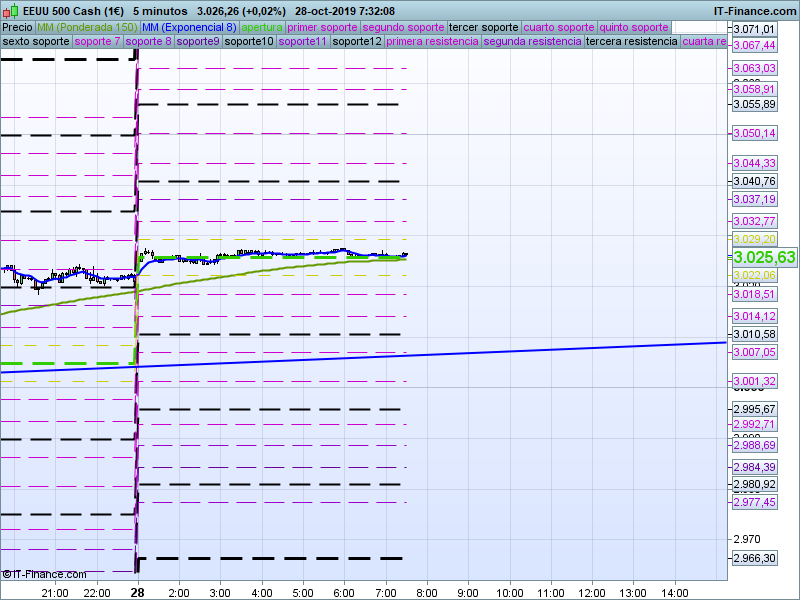Click the 28 date marker on time axis
Viewport: 800px width, 600px height.
tap(138, 592)
